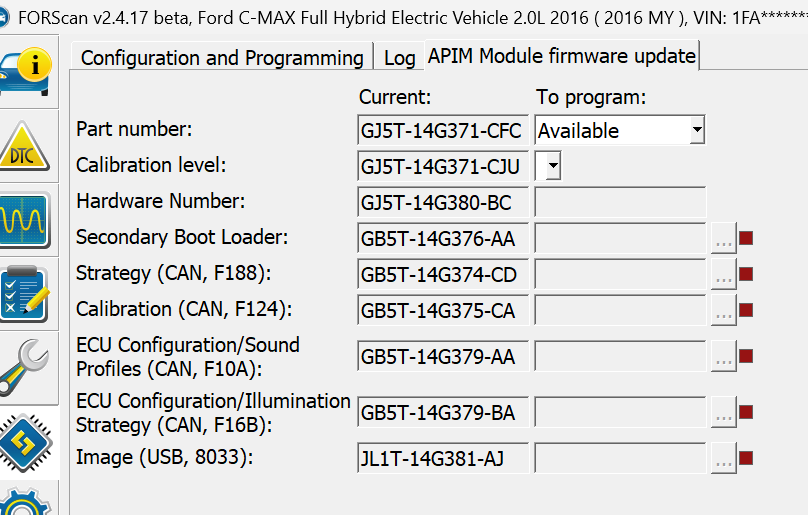Viewport: 808px width, 515px height.
Task: Select the APIM Module firmware update tab
Action: click(x=562, y=56)
